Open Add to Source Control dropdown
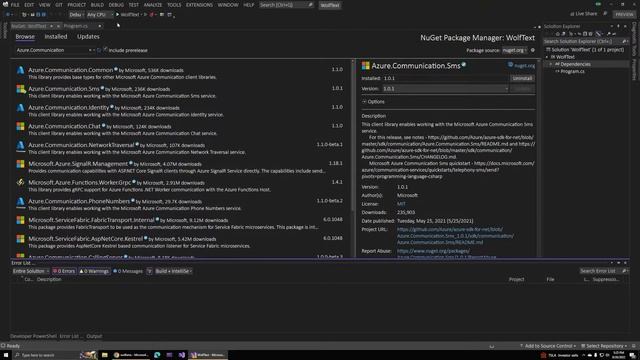640x360 pixels. point(548,346)
